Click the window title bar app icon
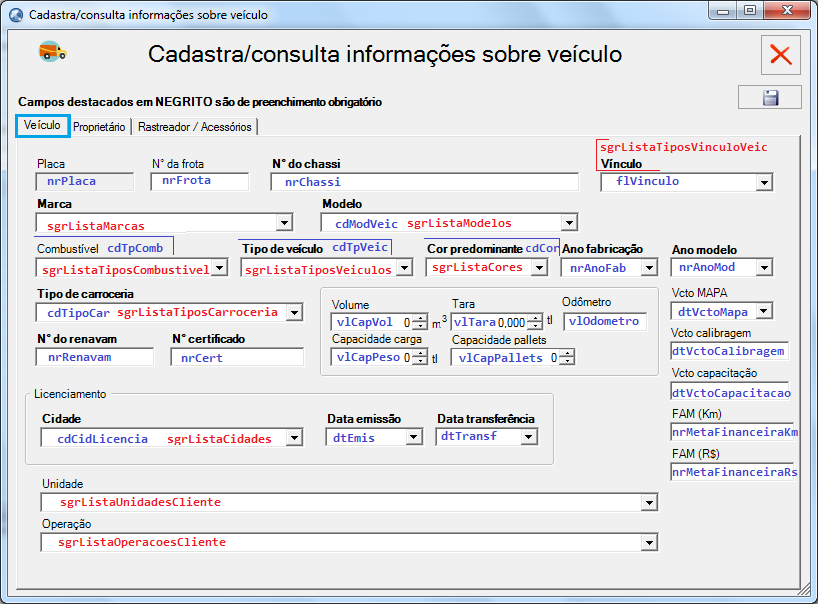Screen dimensions: 818x604 coord(16,15)
